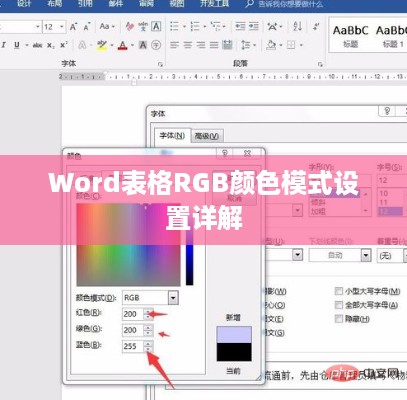Apply the 标题 style
407x400 pixels.
click(x=350, y=36)
